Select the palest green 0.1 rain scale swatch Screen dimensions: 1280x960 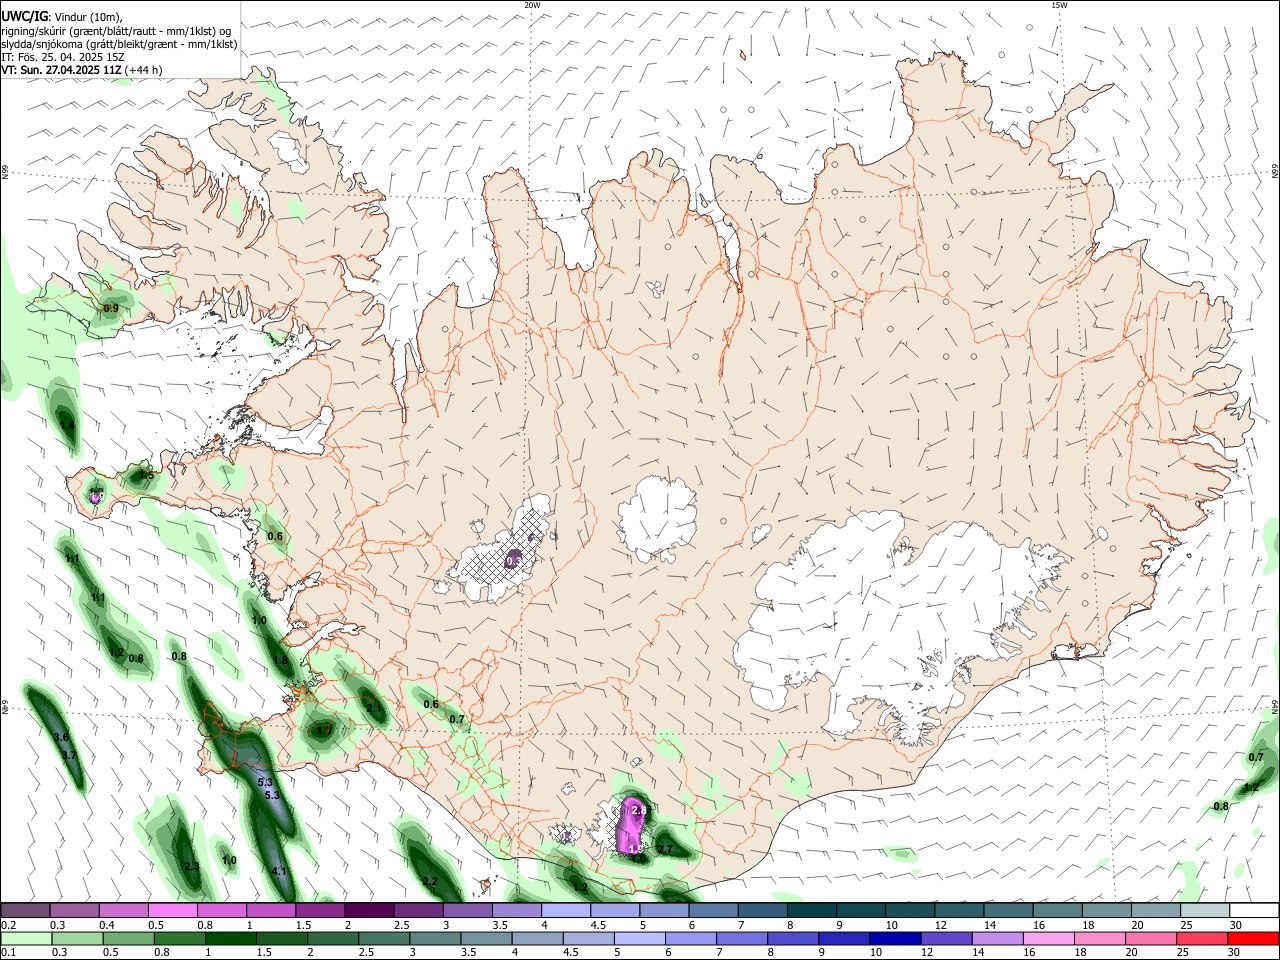[x=26, y=938]
